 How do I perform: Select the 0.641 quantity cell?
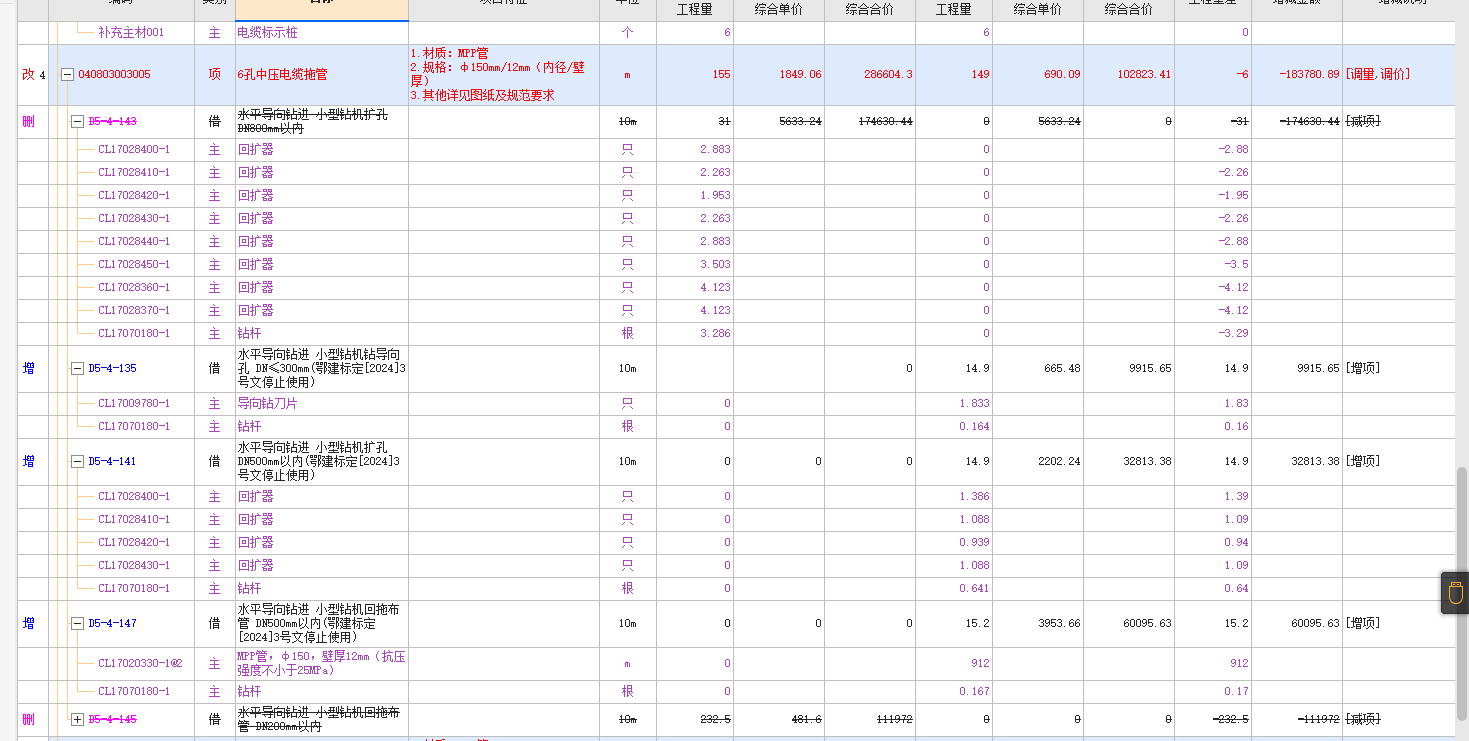pos(954,589)
